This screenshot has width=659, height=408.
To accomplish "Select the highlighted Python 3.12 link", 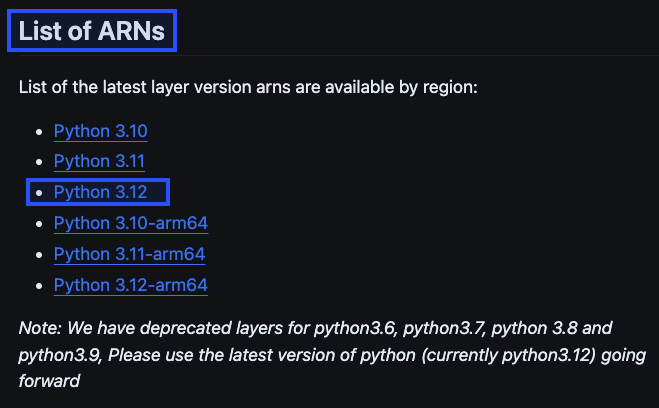I will (x=100, y=192).
